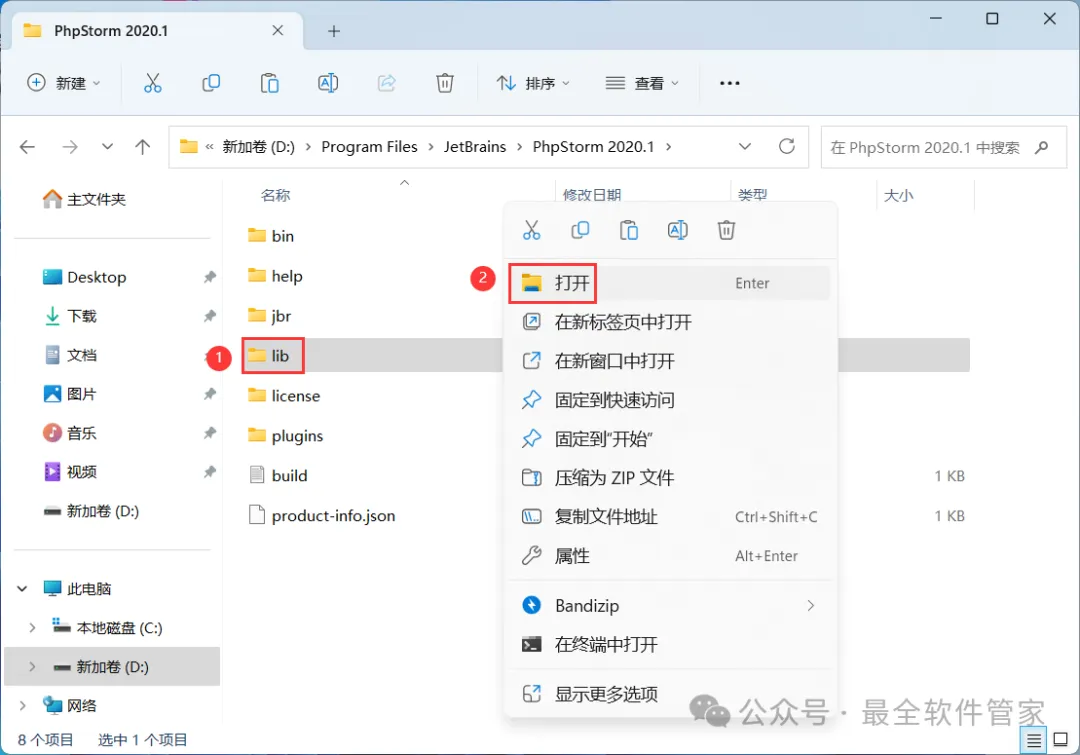Image resolution: width=1080 pixels, height=755 pixels.
Task: Choose 复制文件地址 menu item
Action: tap(669, 517)
